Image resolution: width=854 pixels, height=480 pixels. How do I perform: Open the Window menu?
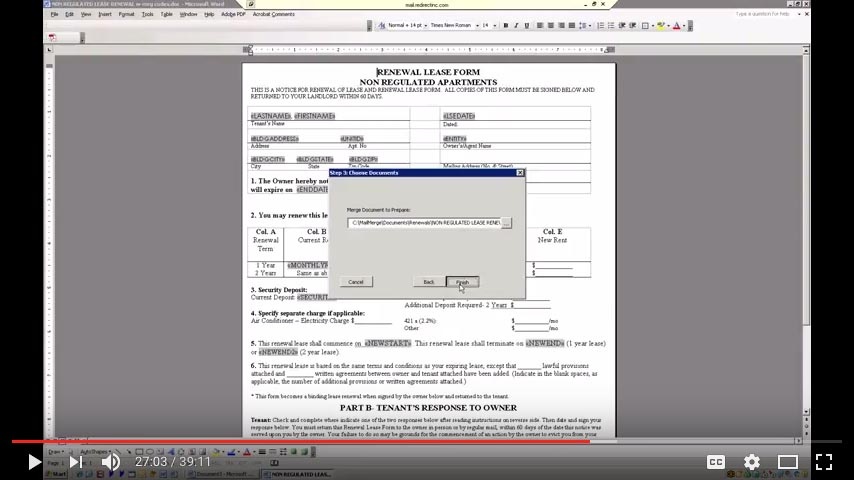click(188, 14)
